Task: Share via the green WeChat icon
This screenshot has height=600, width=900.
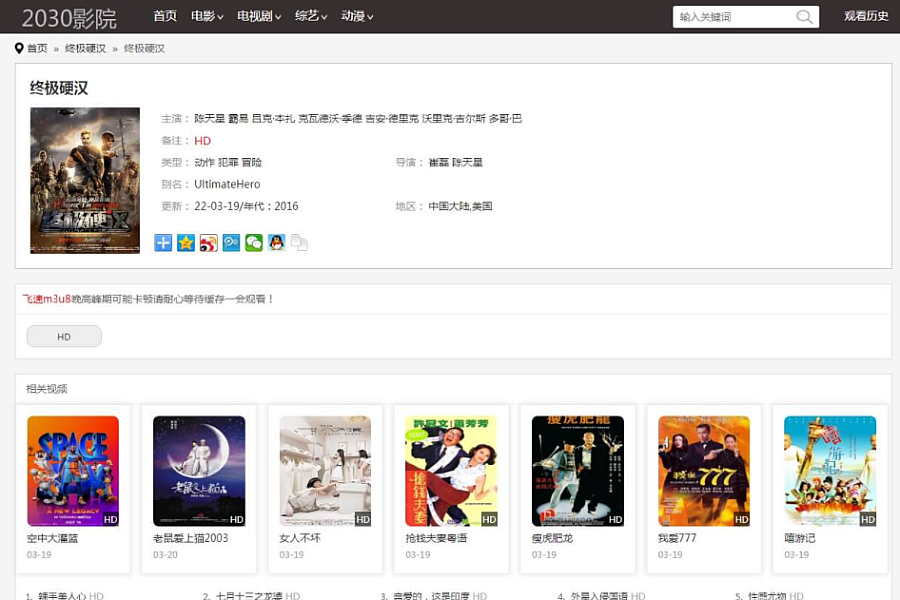Action: coord(254,243)
